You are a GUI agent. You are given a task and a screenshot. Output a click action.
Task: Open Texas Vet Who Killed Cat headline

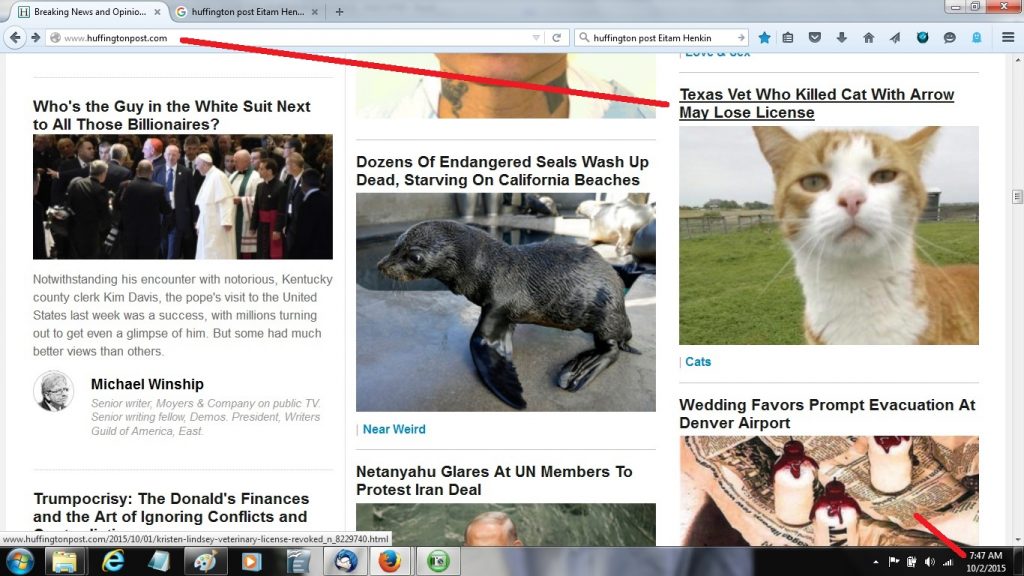coord(816,103)
